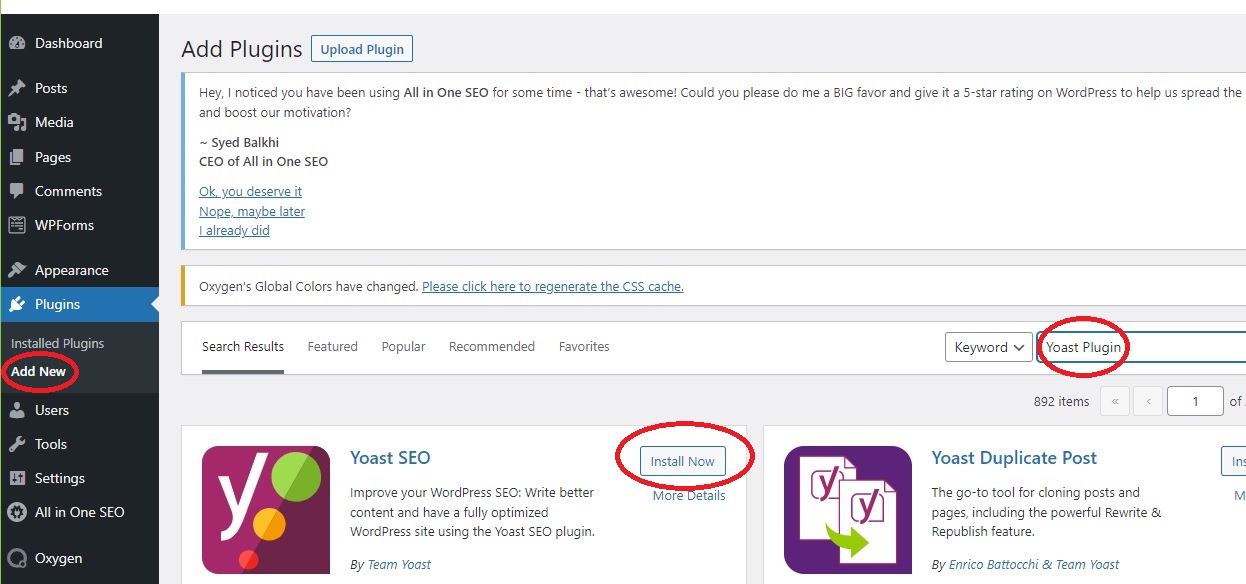The image size is (1246, 584).
Task: Switch to the Recommended tab
Action: [x=492, y=347]
